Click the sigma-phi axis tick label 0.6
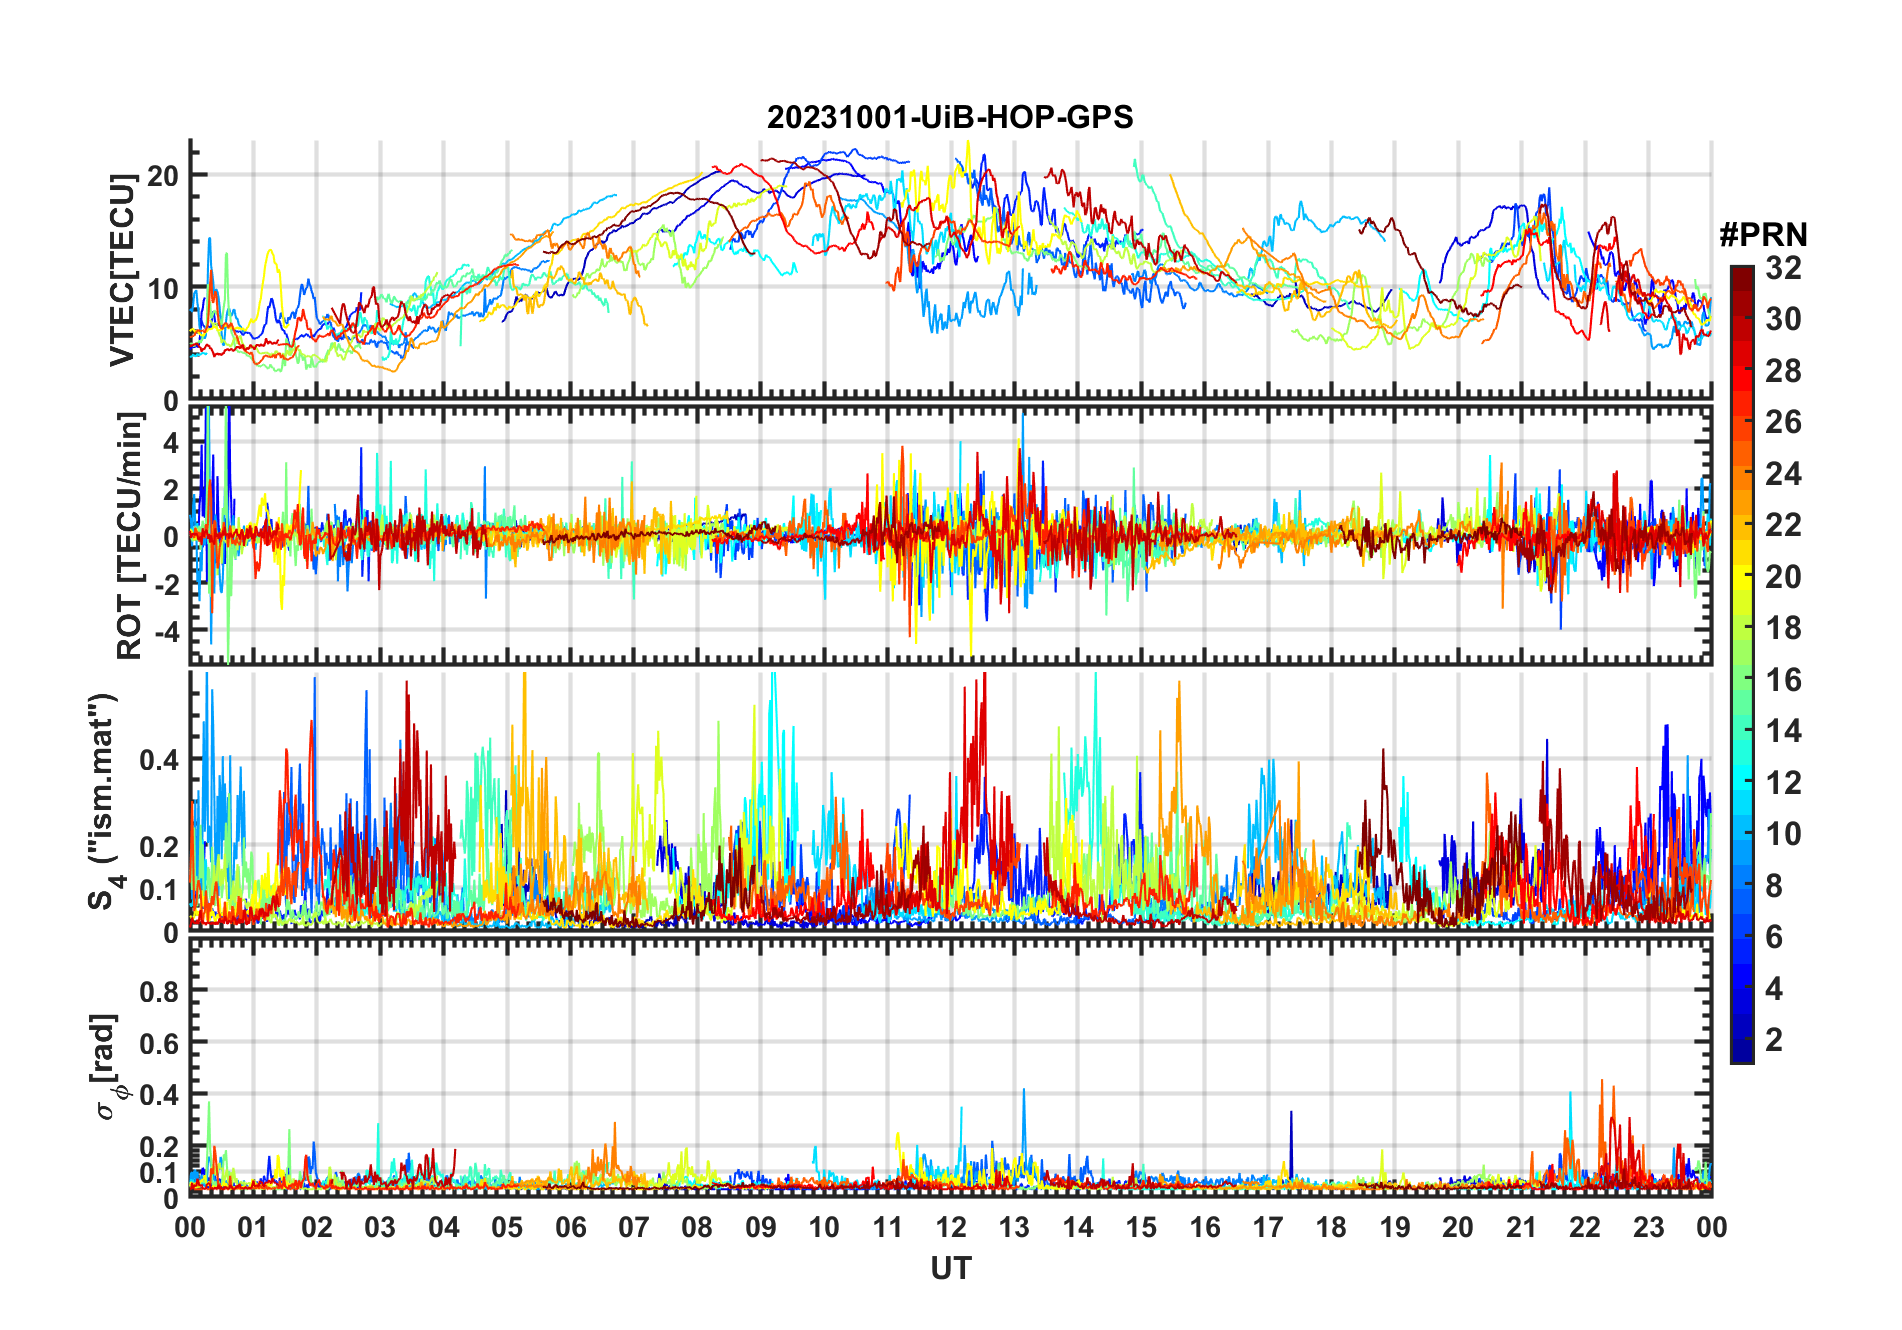 point(158,1043)
